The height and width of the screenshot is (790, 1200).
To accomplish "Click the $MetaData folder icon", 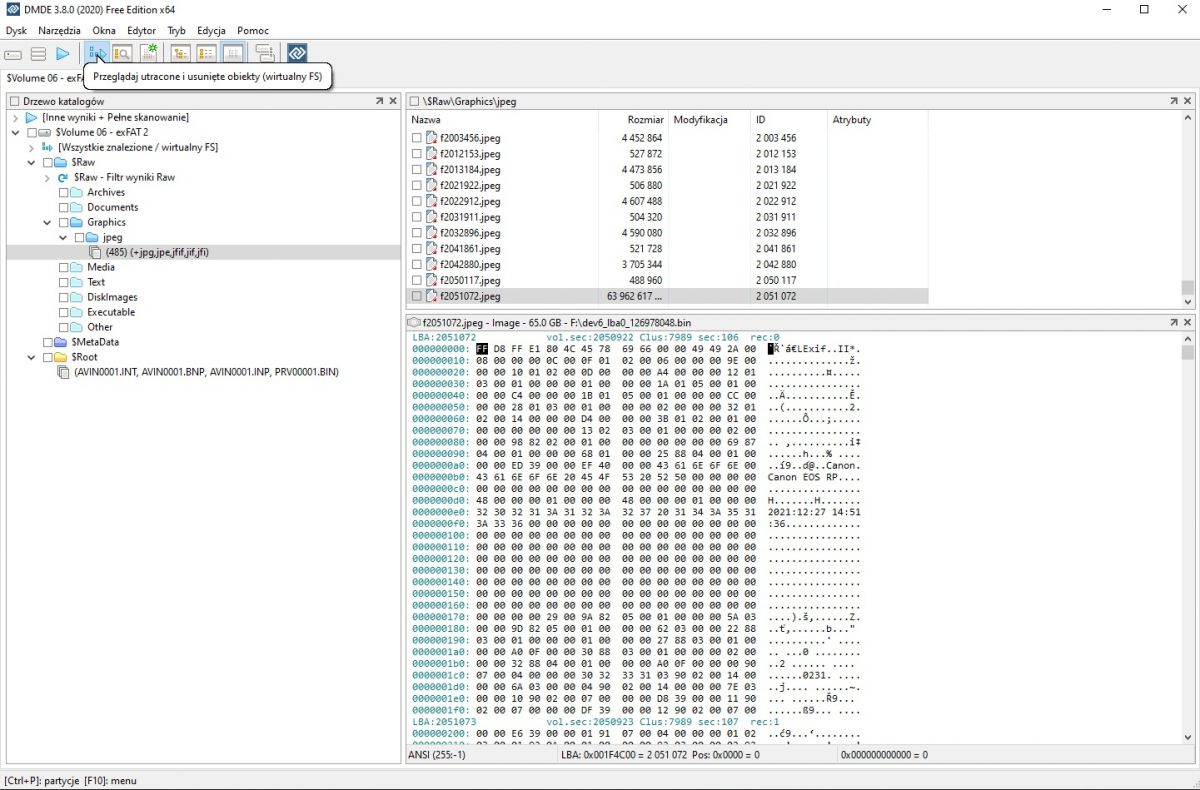I will (62, 342).
